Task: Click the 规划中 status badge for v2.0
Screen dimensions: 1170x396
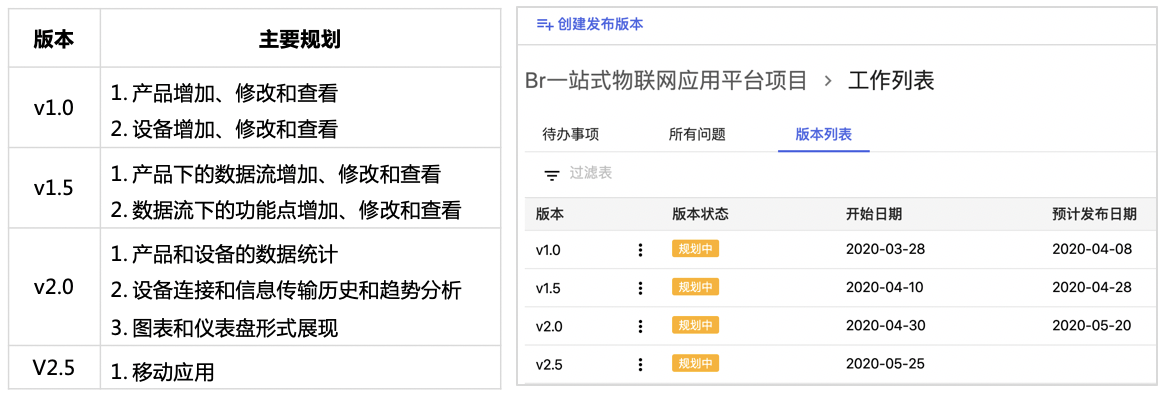Action: click(x=695, y=325)
